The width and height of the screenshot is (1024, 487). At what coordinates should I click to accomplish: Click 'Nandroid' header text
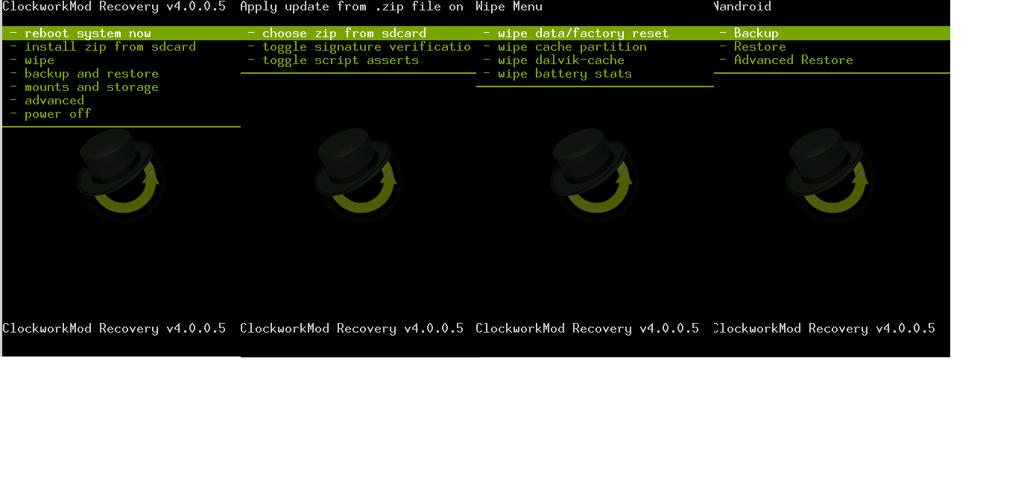tap(742, 7)
